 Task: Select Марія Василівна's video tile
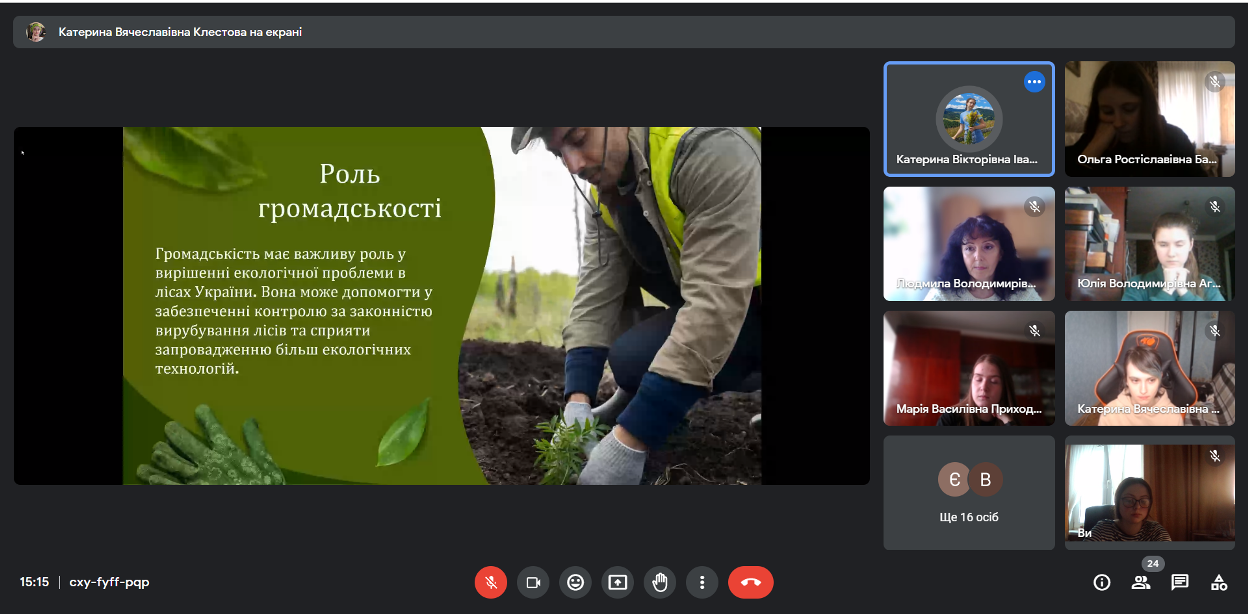point(968,368)
